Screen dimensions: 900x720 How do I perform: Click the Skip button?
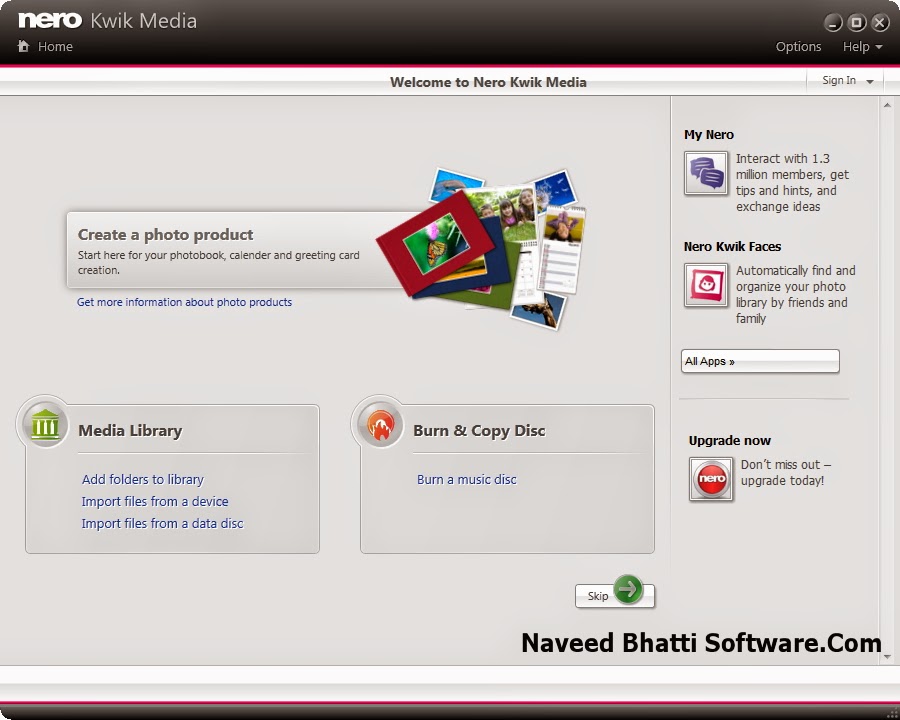point(615,595)
